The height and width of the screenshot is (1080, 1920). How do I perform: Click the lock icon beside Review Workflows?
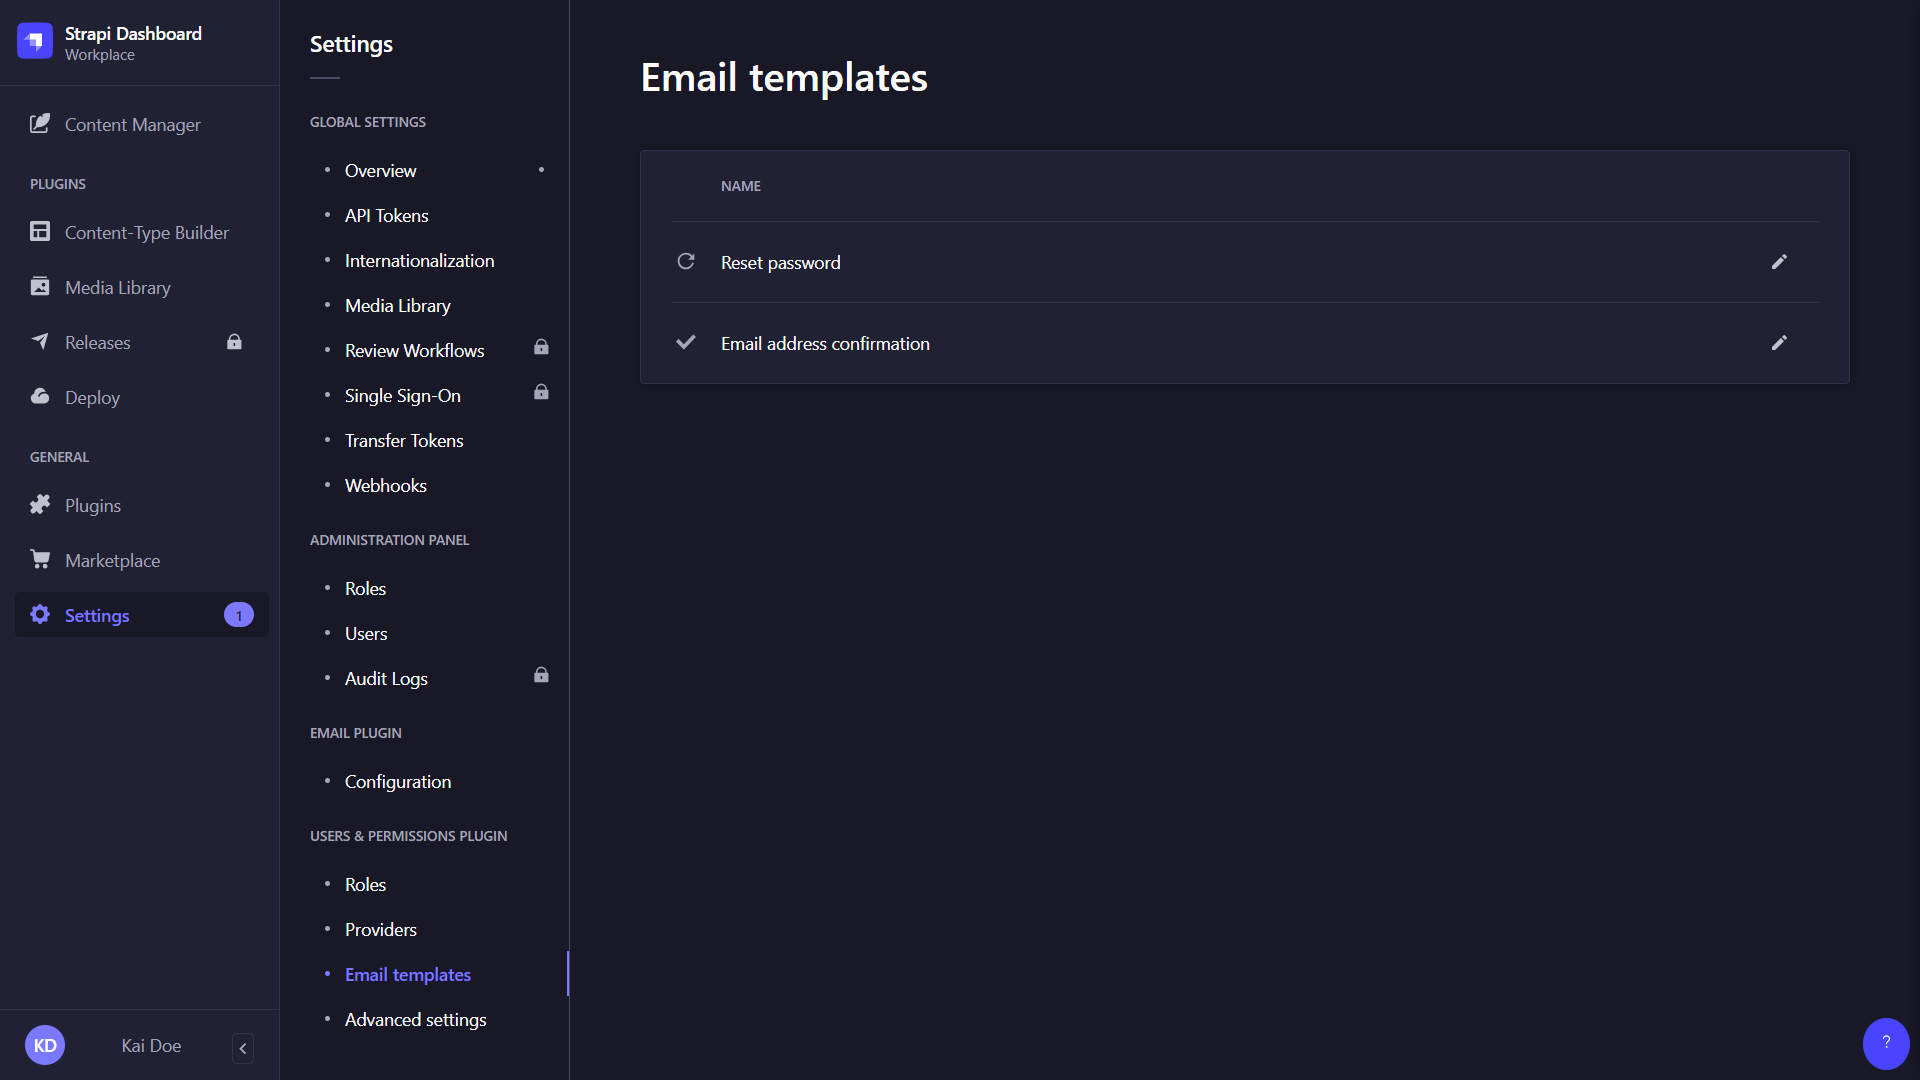tap(541, 347)
